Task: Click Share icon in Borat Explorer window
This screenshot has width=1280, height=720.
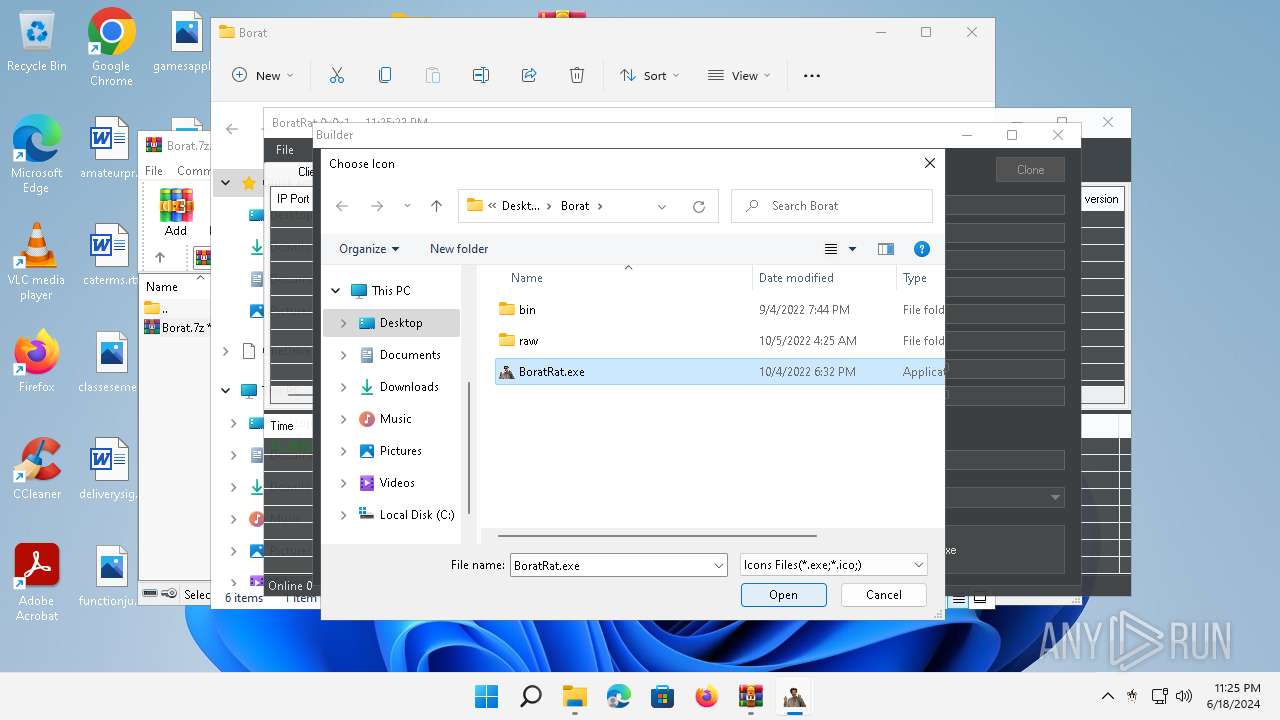Action: 529,75
